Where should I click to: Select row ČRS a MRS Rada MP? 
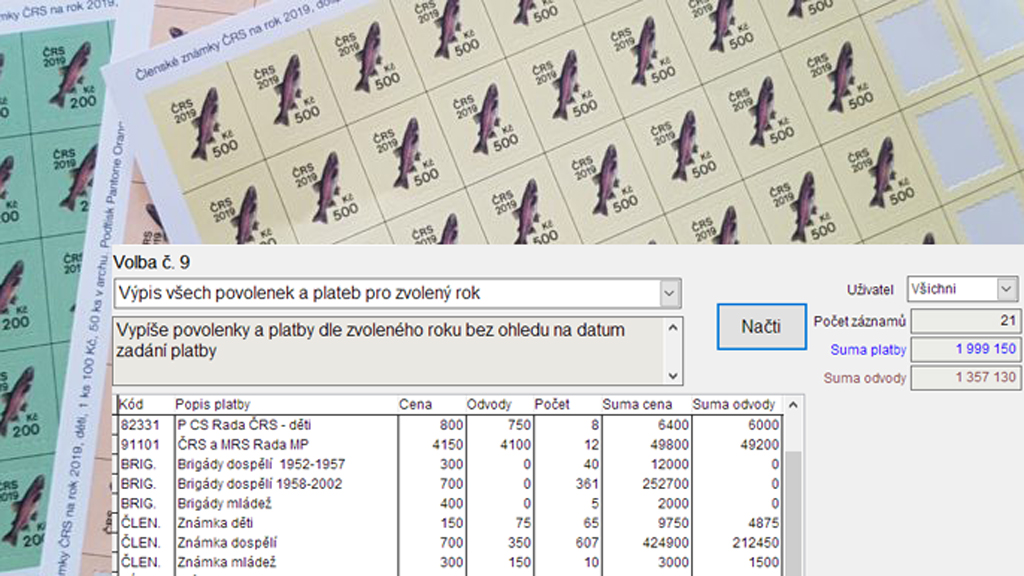click(450, 445)
